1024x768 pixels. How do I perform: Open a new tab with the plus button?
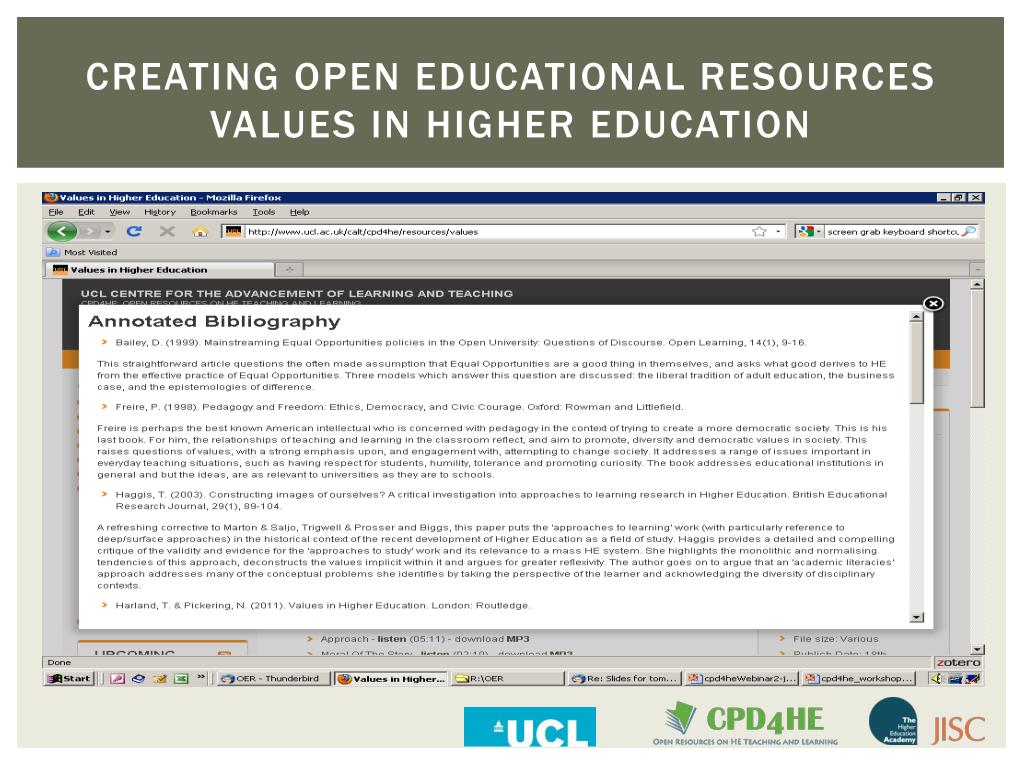pos(289,269)
